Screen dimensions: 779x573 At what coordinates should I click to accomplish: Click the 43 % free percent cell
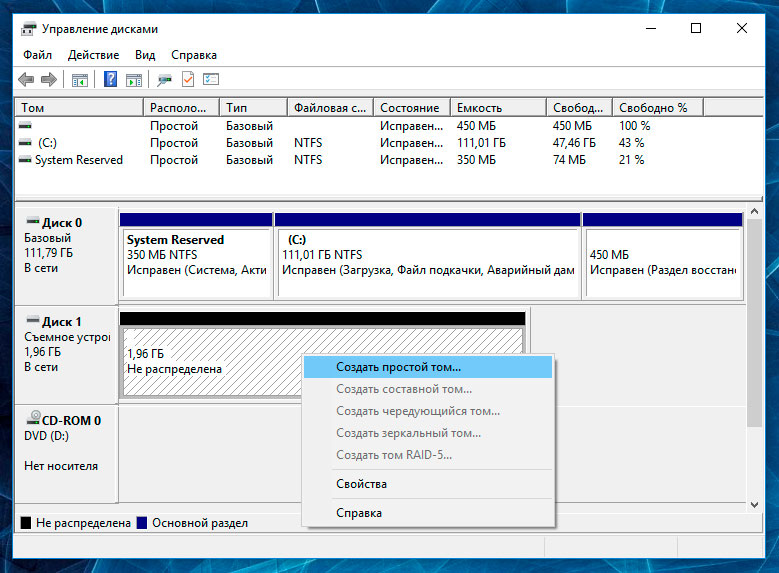(x=631, y=143)
